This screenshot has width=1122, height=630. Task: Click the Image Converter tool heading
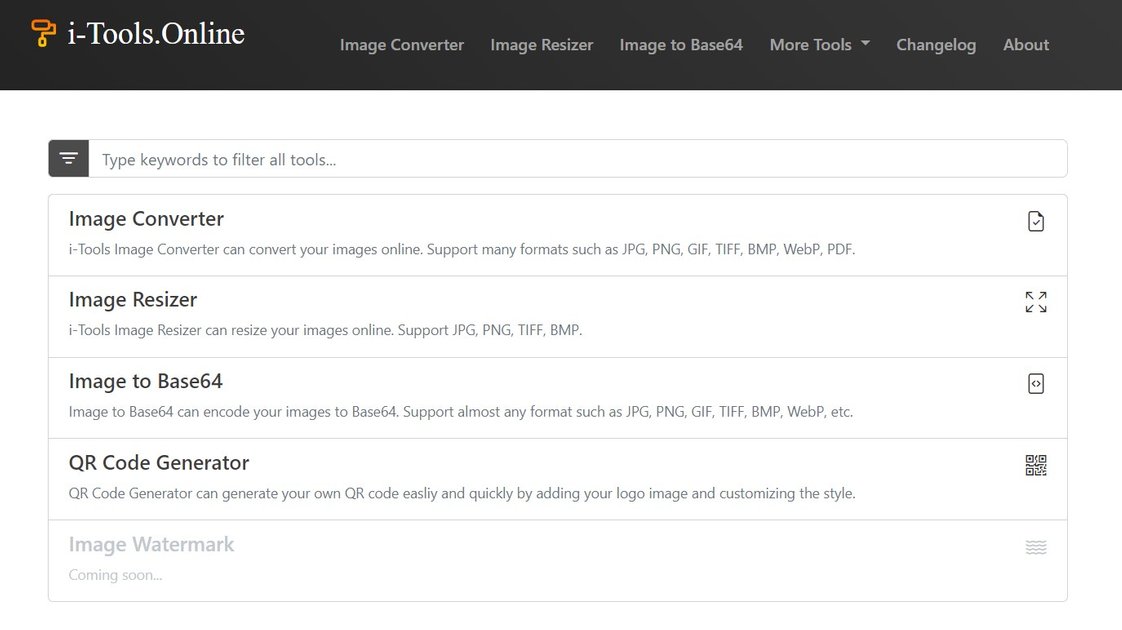click(145, 218)
